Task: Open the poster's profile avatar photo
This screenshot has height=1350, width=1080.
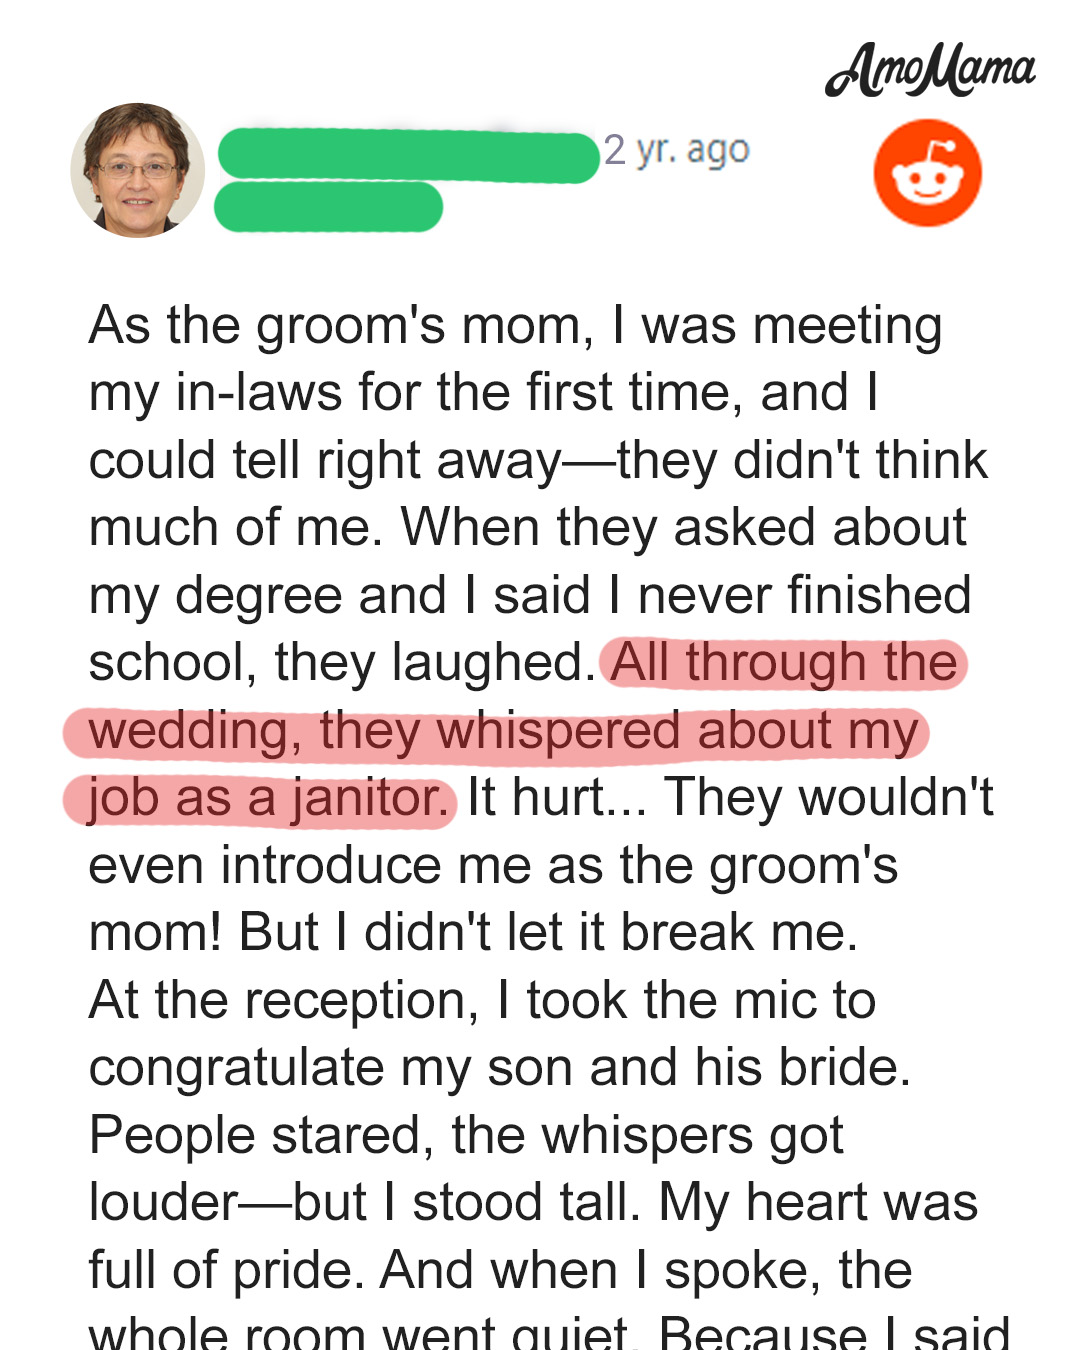Action: point(137,170)
